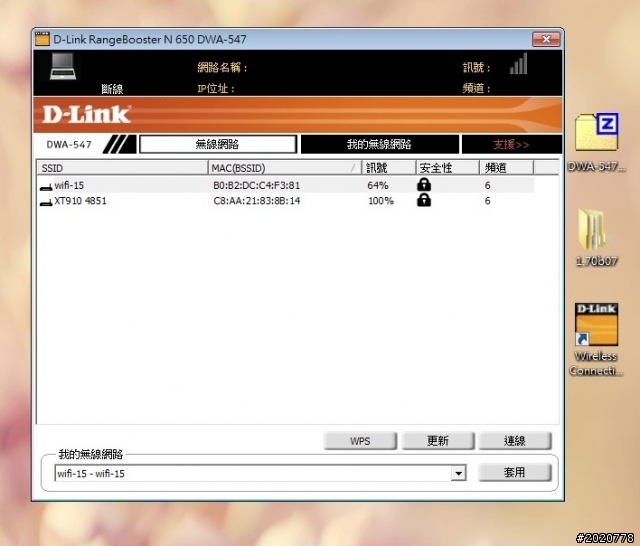Sort by the 安全性 column header

coord(447,168)
